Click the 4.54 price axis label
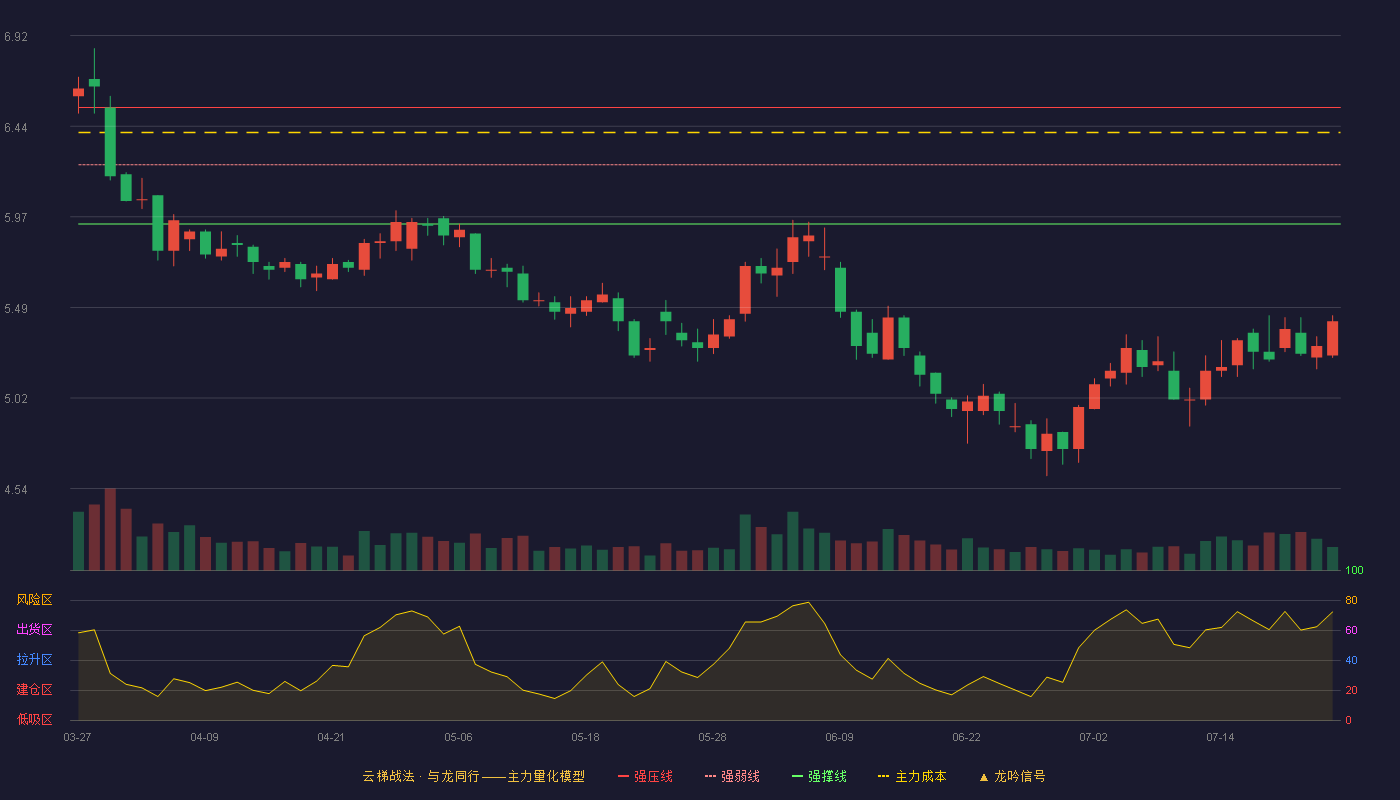Viewport: 1400px width, 800px height. (16, 490)
